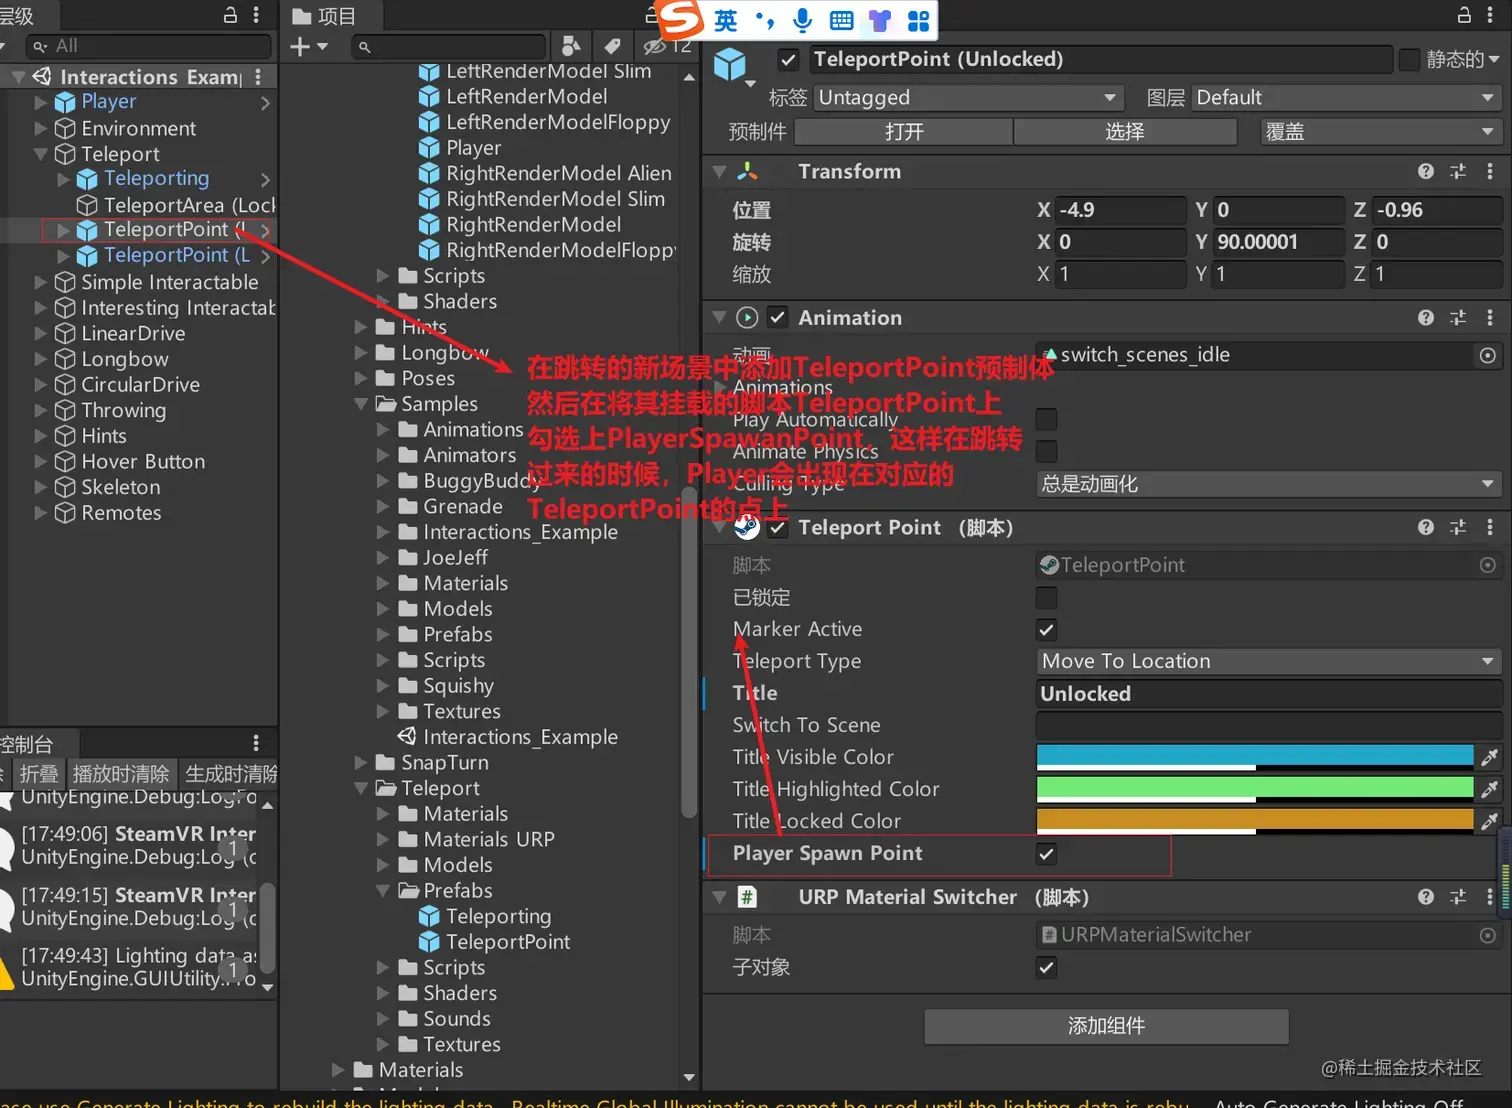Screen dimensions: 1512x1108
Task: Pick eyedropper for Title Visible Color
Action: coord(1489,757)
